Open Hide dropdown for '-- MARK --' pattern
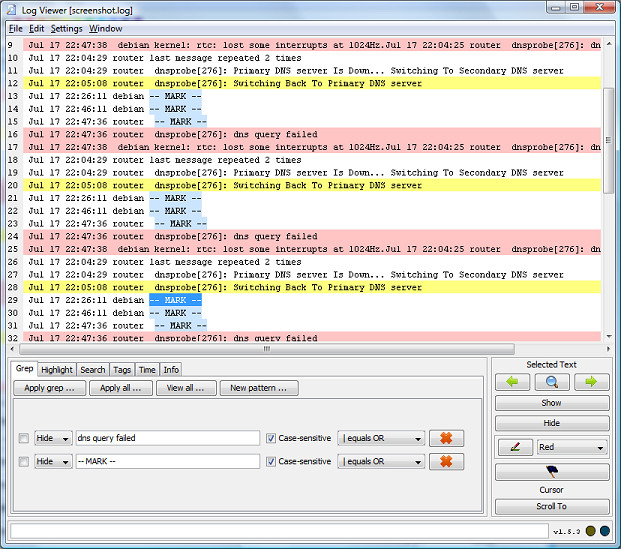 [53, 461]
